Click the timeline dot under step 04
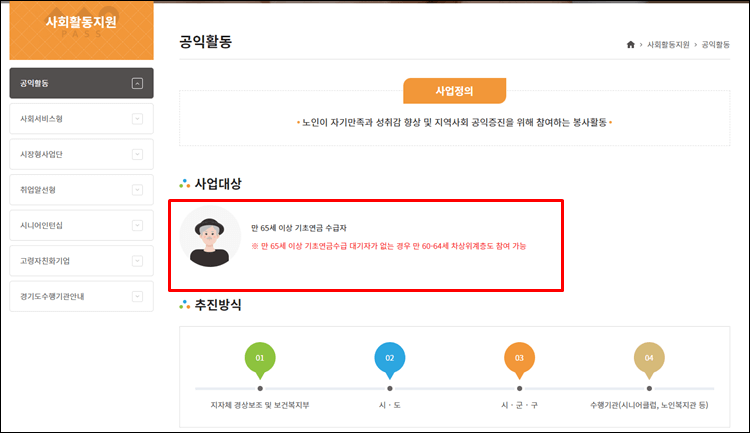The image size is (750, 433). point(649,389)
